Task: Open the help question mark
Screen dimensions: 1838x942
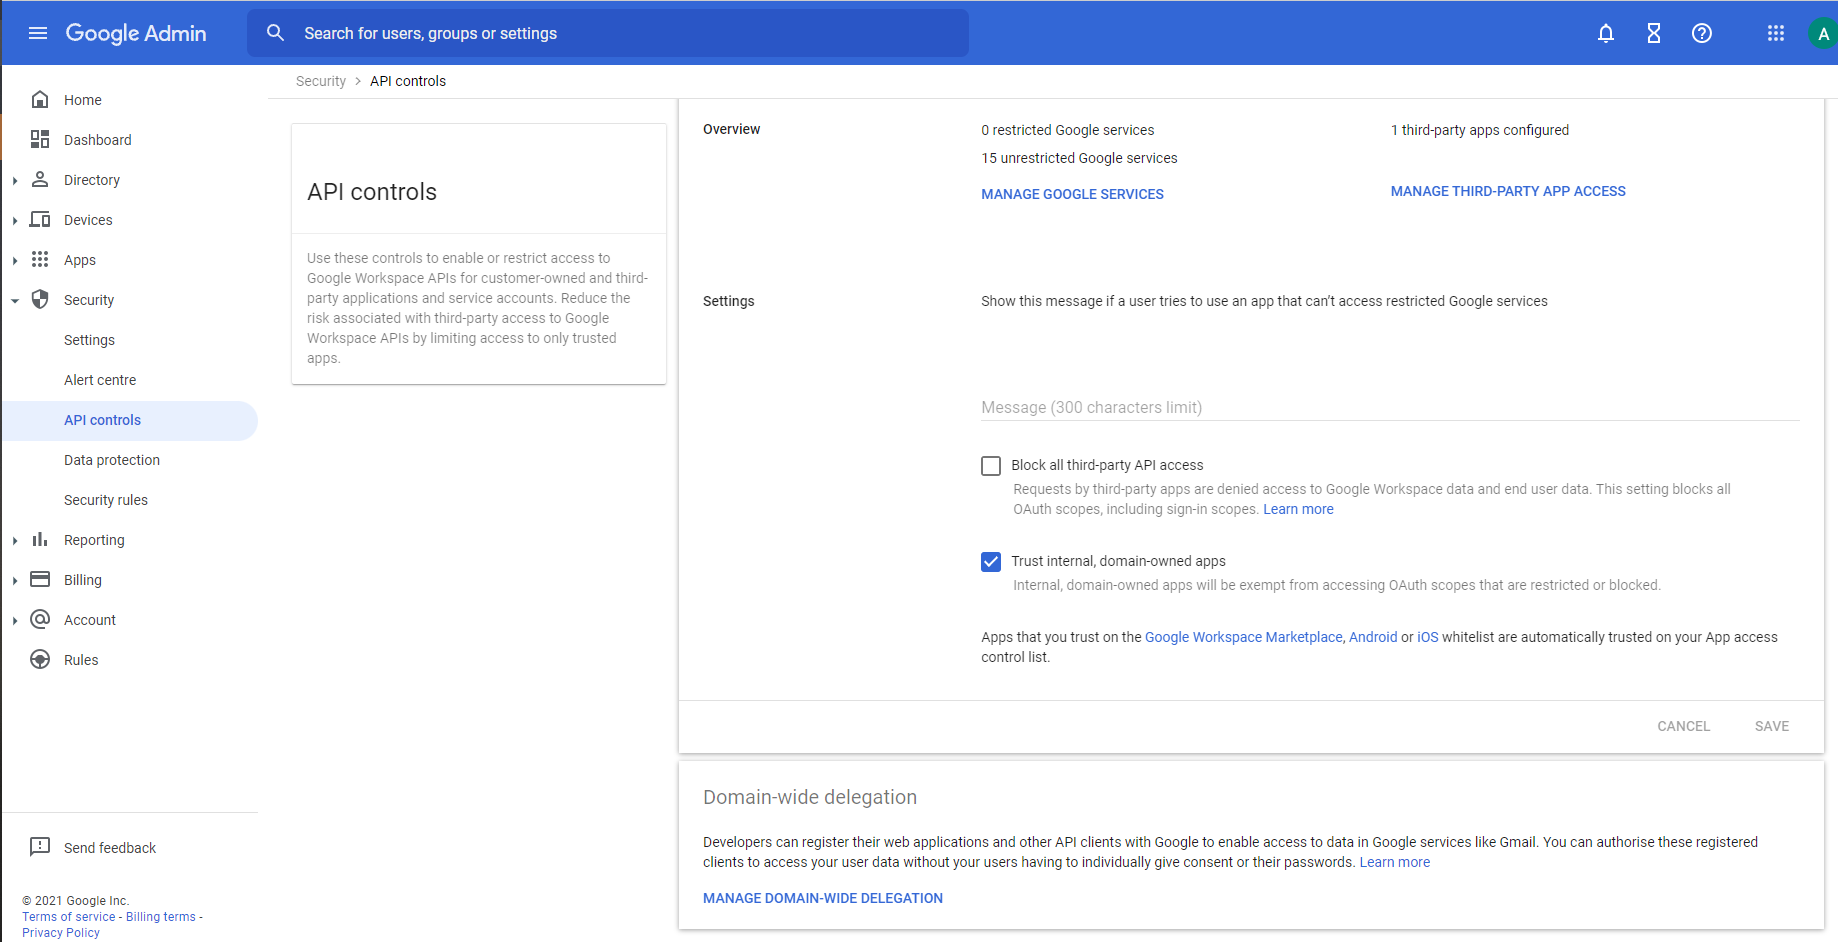Action: pyautogui.click(x=1702, y=33)
